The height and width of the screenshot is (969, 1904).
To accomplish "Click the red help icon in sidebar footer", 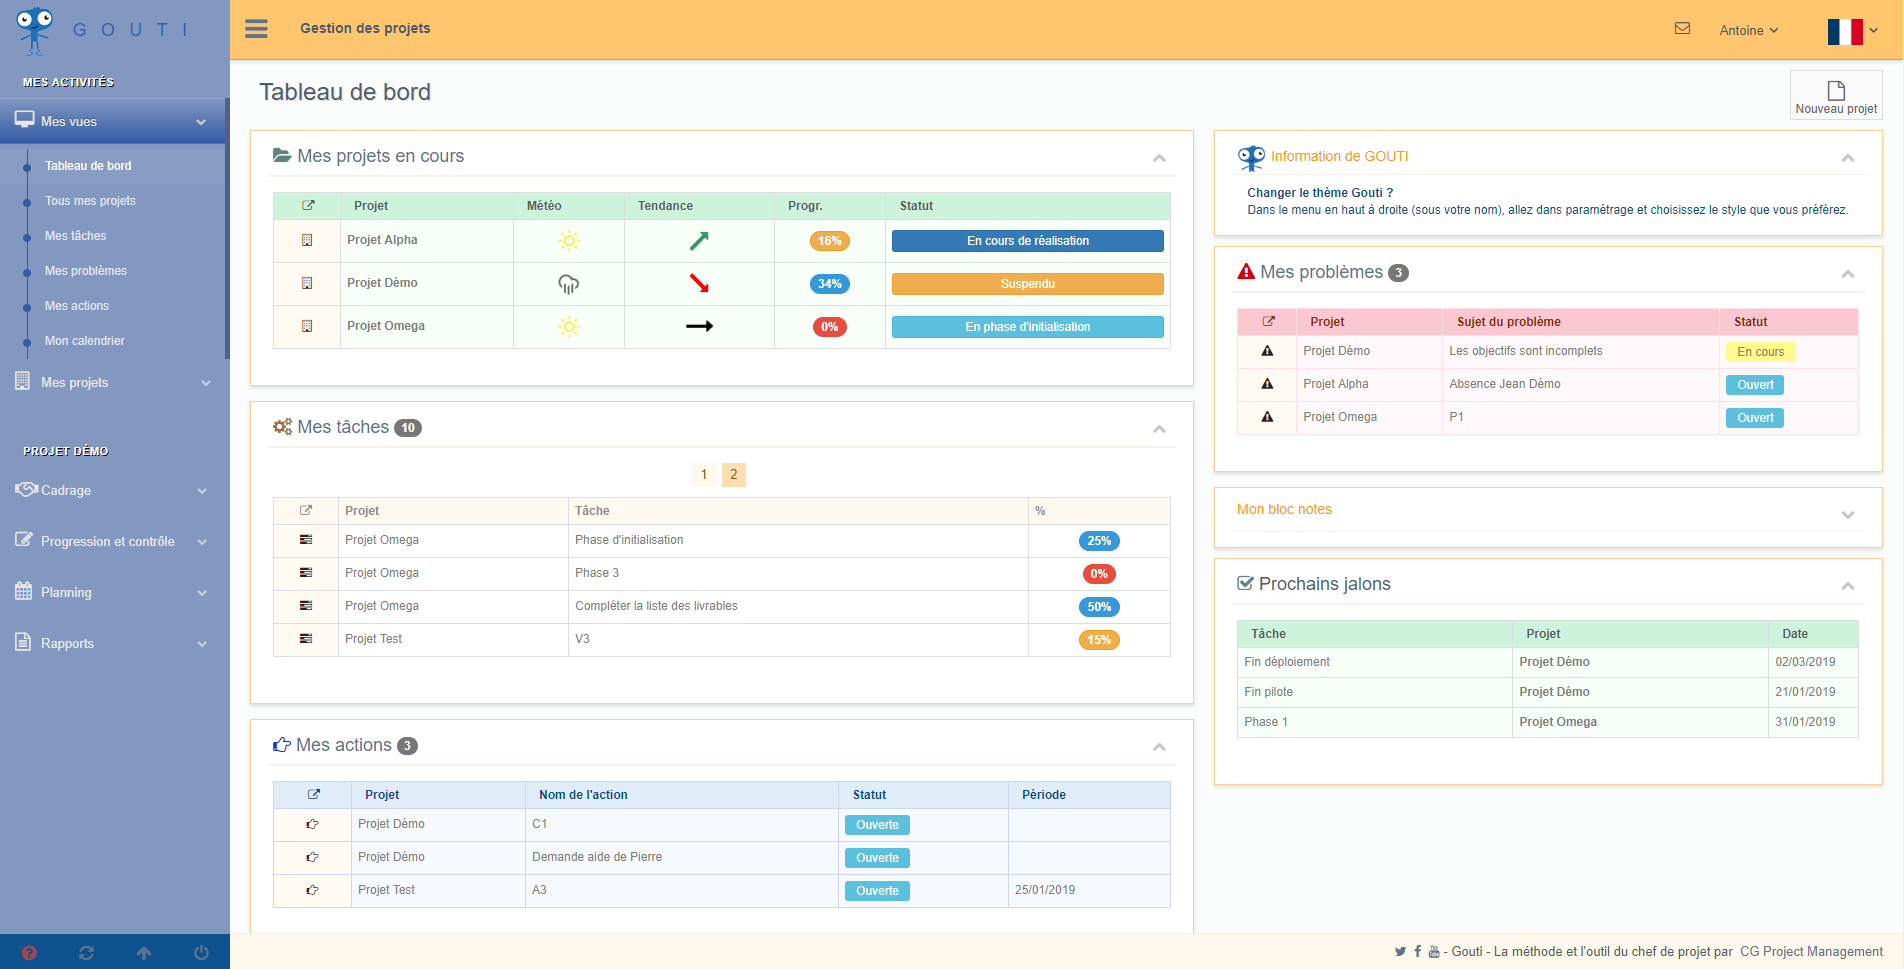I will 29,953.
